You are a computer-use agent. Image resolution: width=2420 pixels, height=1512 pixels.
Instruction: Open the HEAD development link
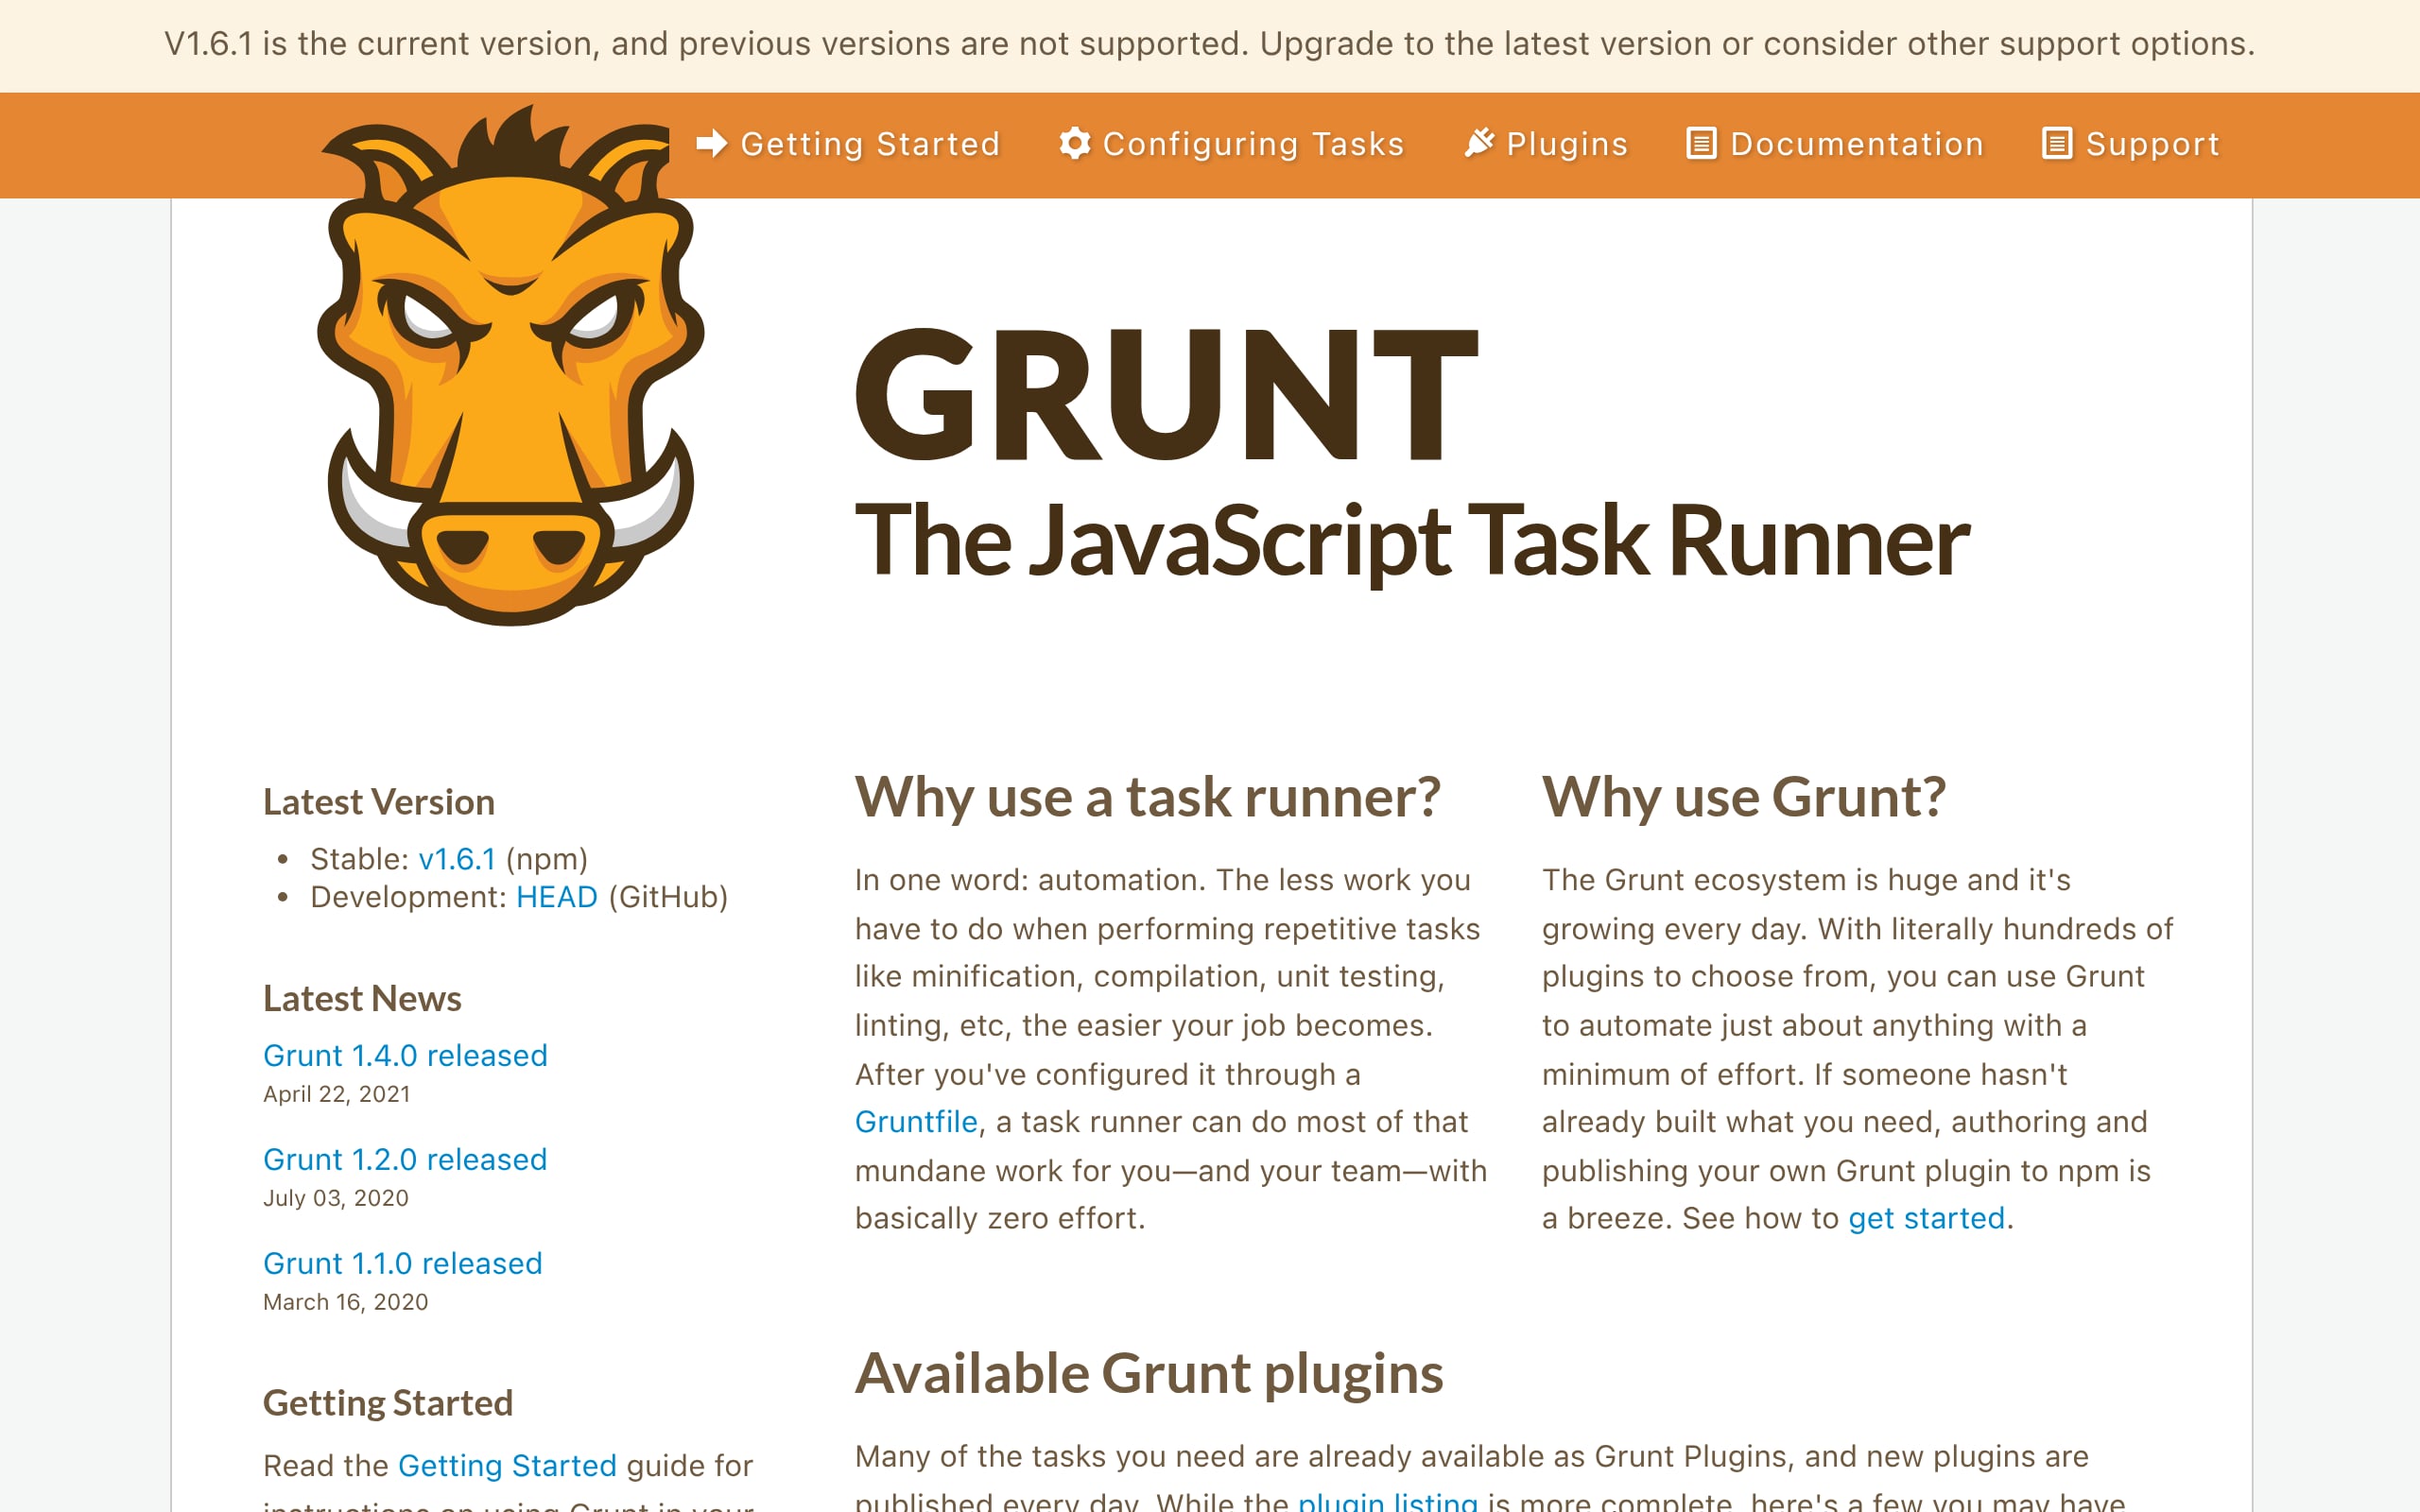click(x=557, y=896)
